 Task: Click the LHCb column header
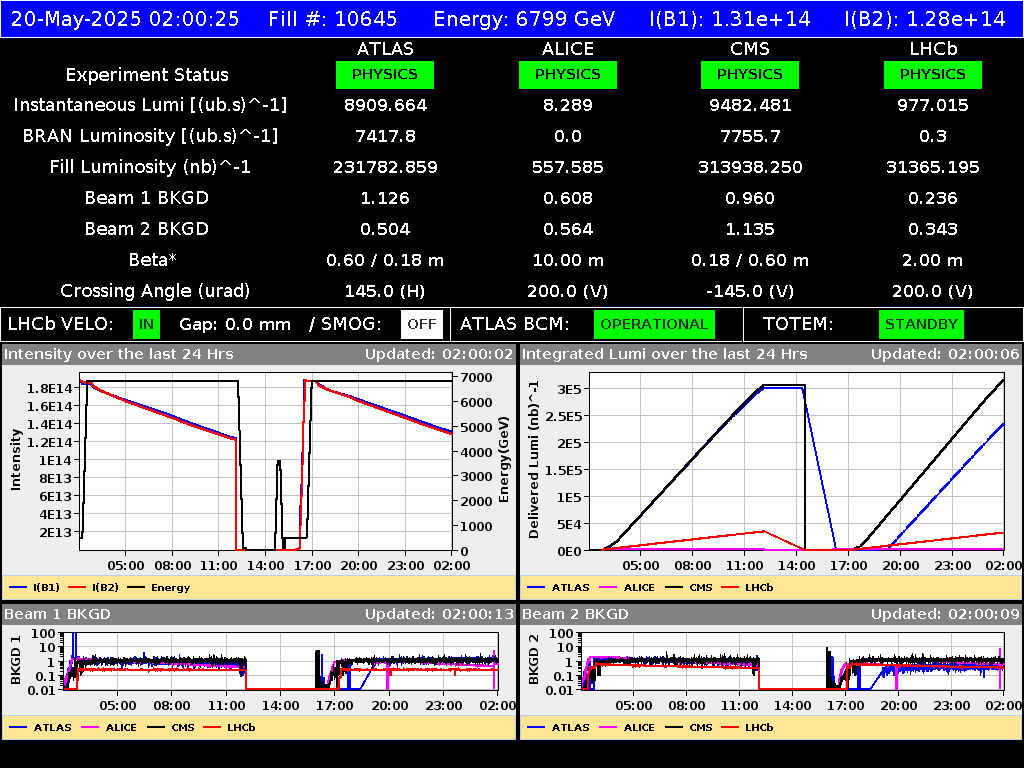click(933, 49)
